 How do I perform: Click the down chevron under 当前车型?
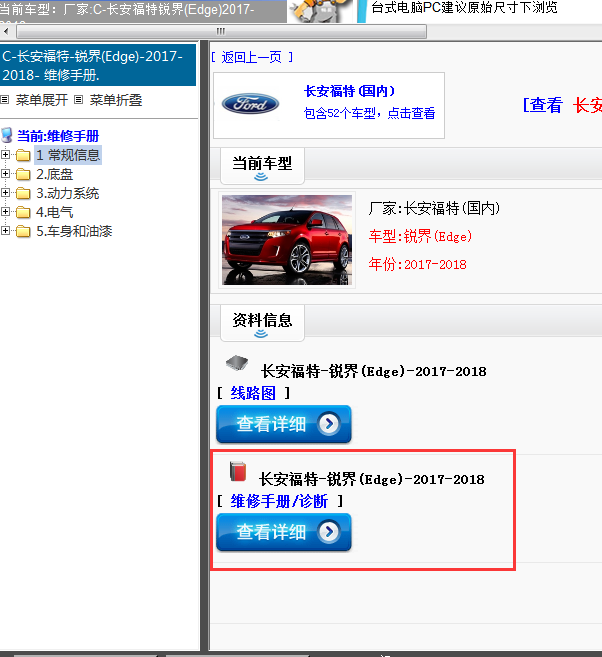tap(261, 177)
